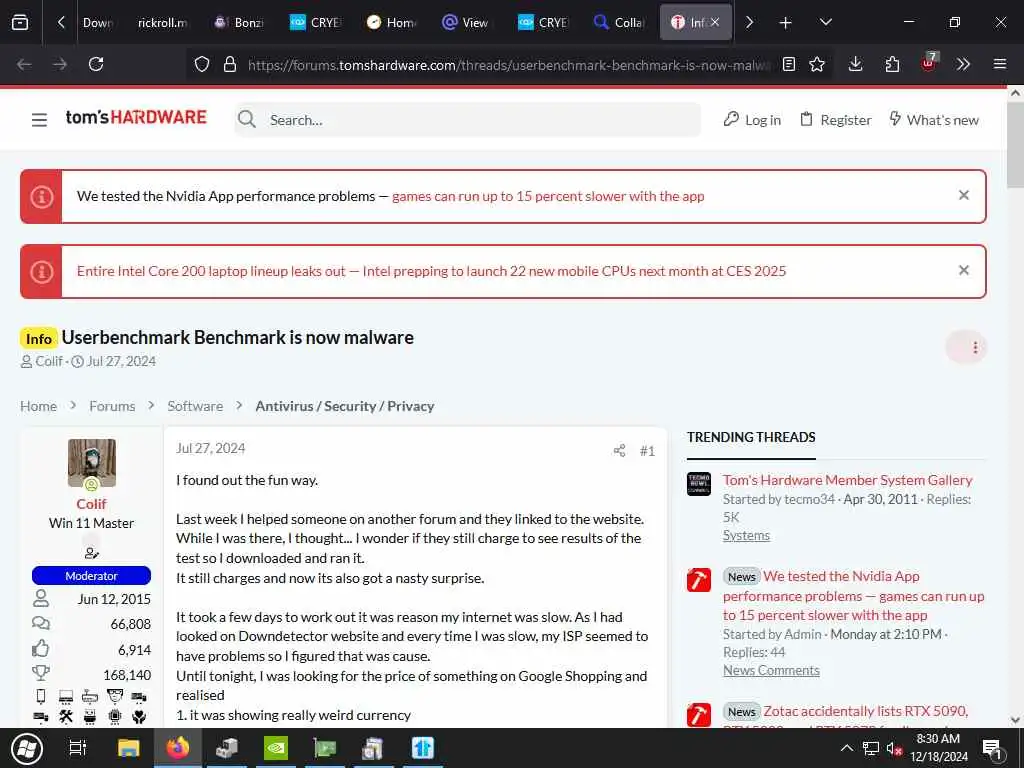Open Tom's Hardware Member System Gallery thread
The image size is (1024, 768).
(x=848, y=480)
